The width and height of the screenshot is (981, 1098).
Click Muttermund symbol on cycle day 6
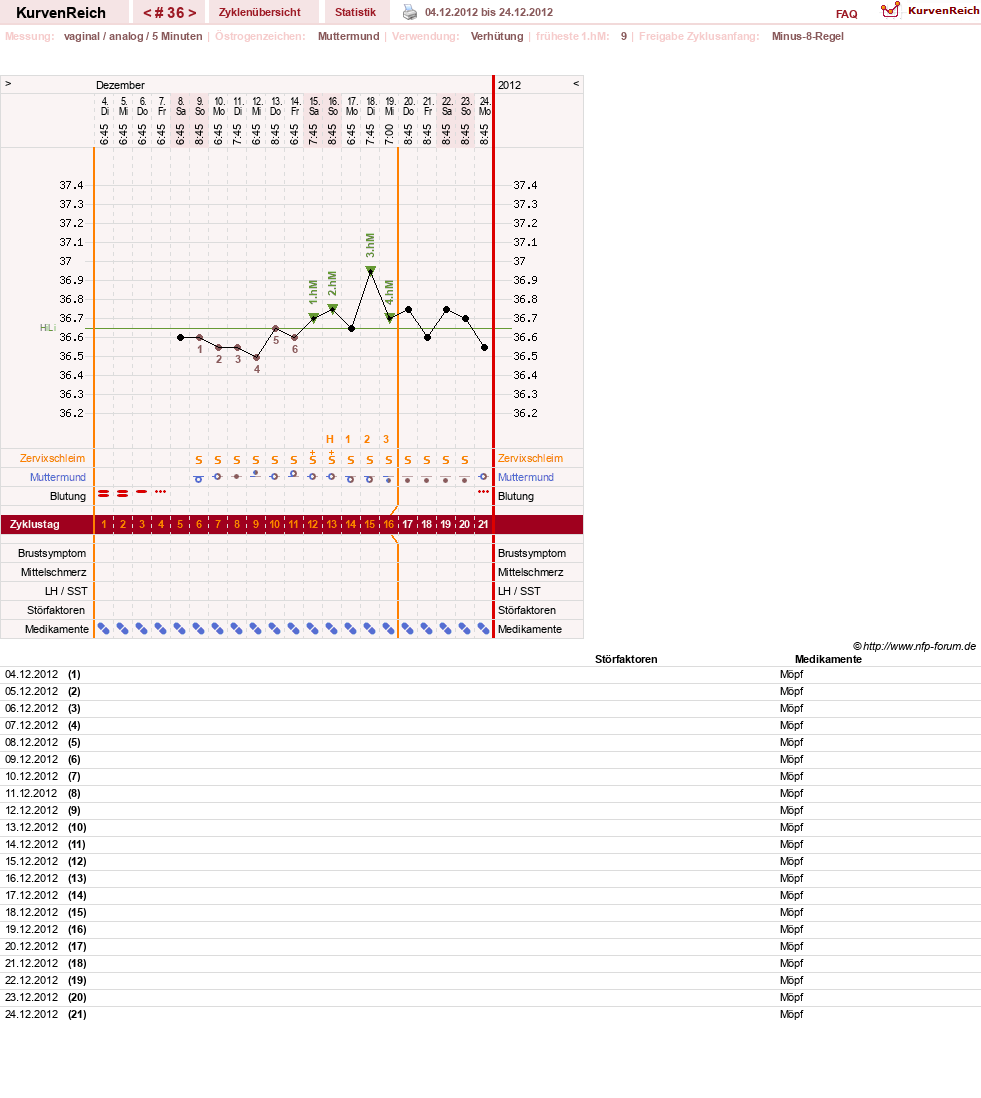click(198, 479)
